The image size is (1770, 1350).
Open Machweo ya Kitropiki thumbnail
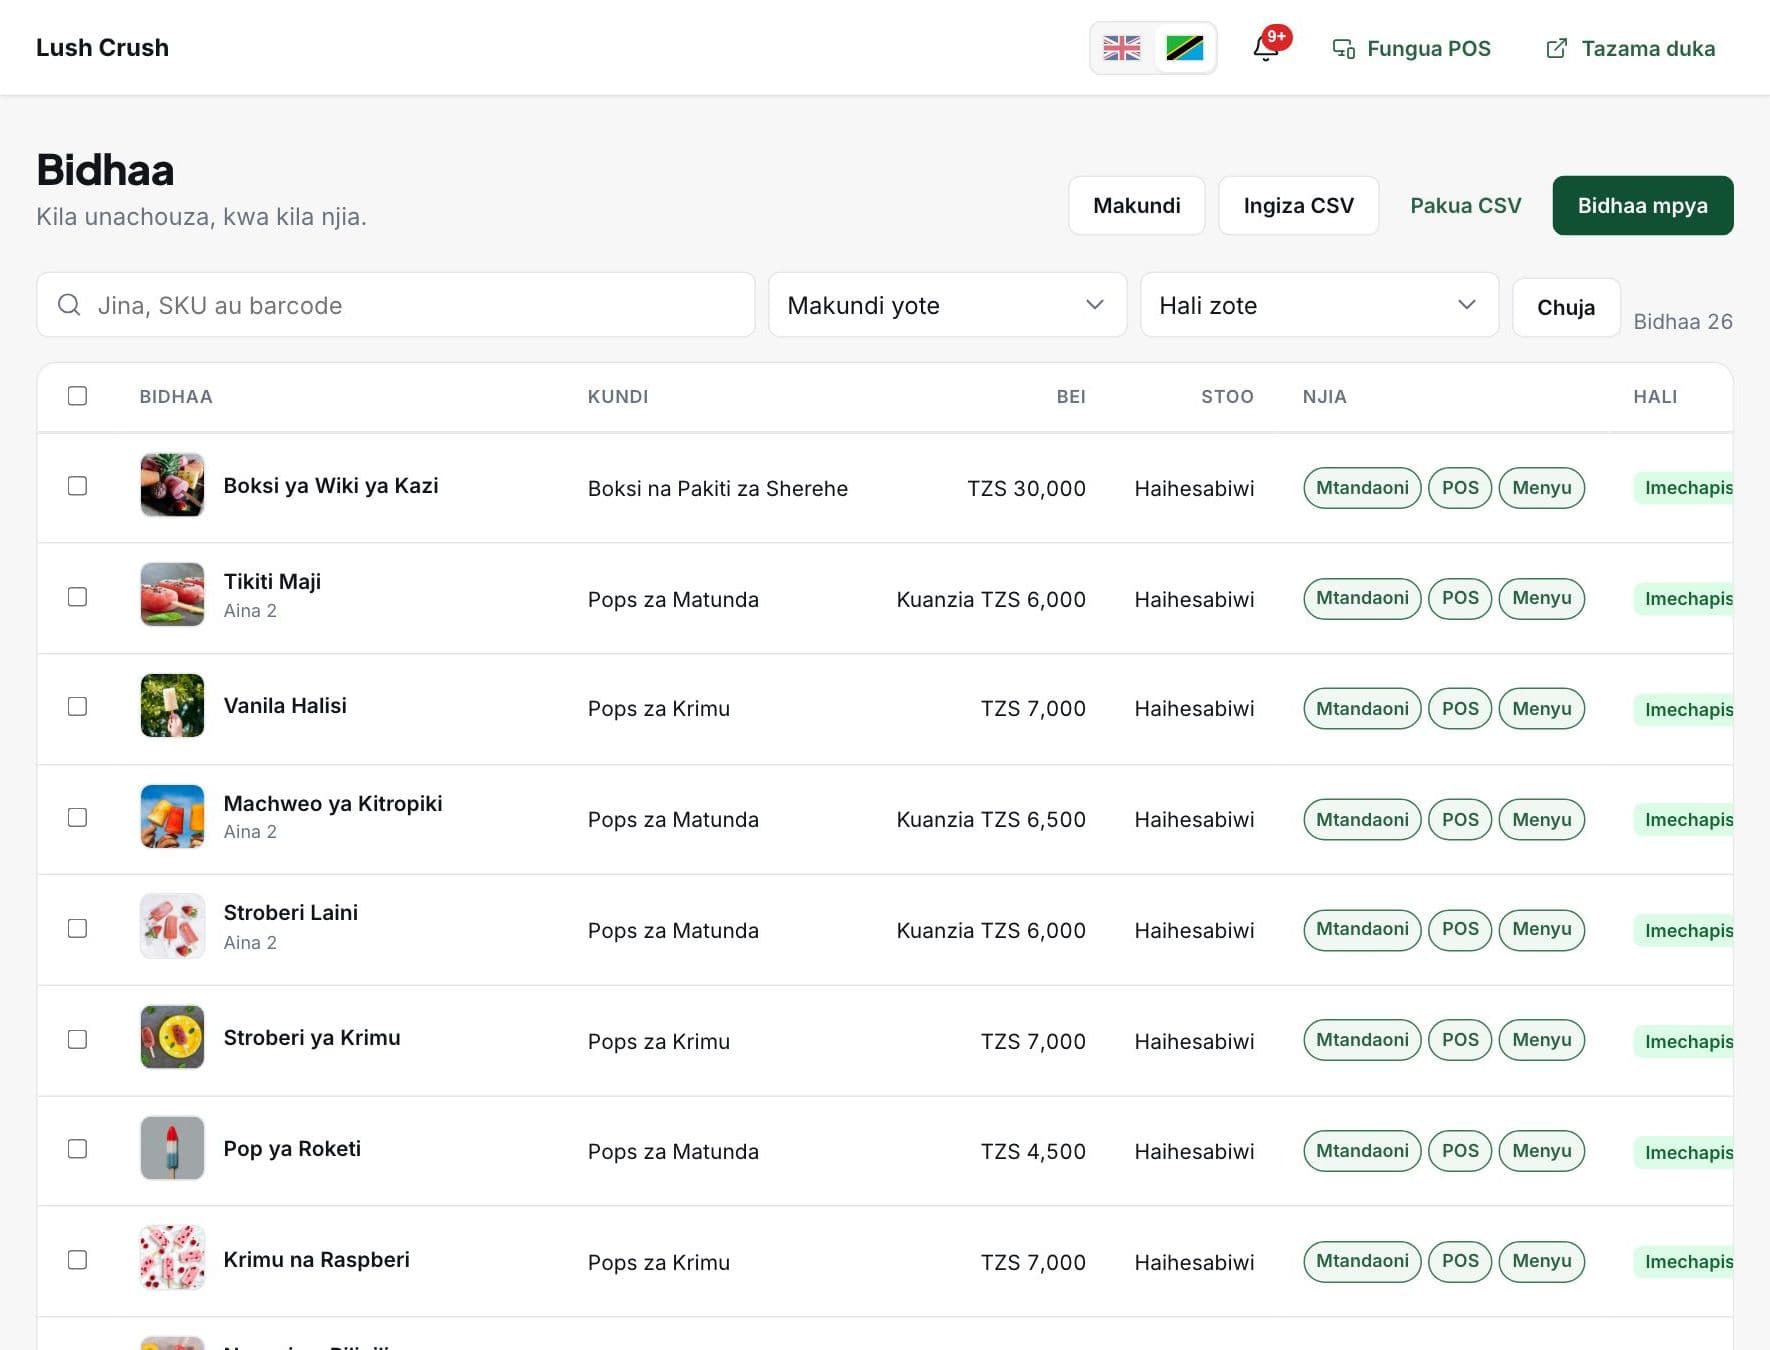(x=172, y=816)
